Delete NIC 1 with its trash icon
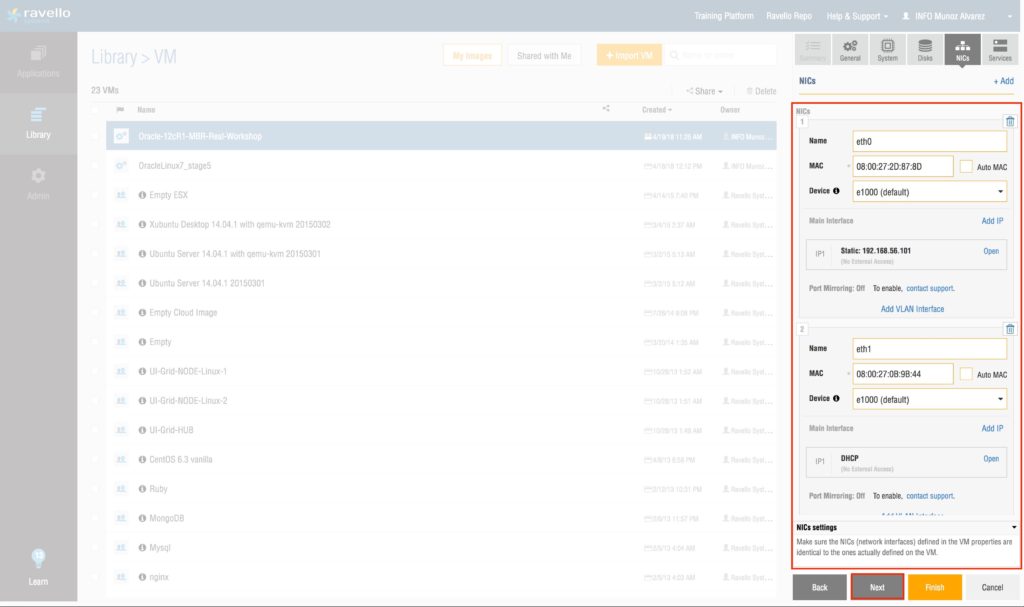This screenshot has height=607, width=1024. click(x=1009, y=121)
